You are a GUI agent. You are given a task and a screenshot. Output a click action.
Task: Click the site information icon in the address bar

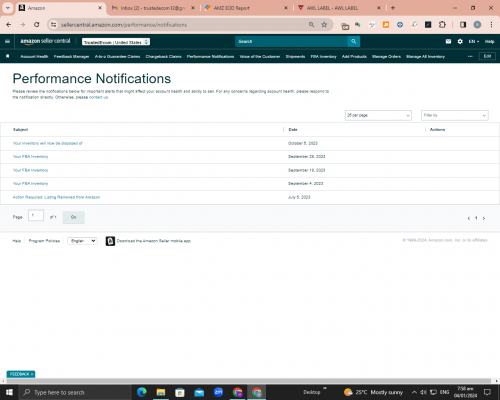tap(53, 25)
